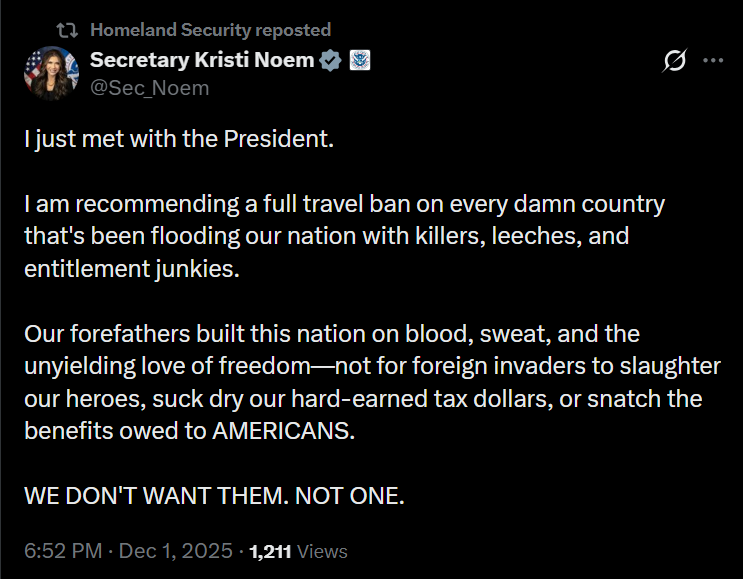Click the line "I just met with the President."
The image size is (743, 579).
click(178, 138)
